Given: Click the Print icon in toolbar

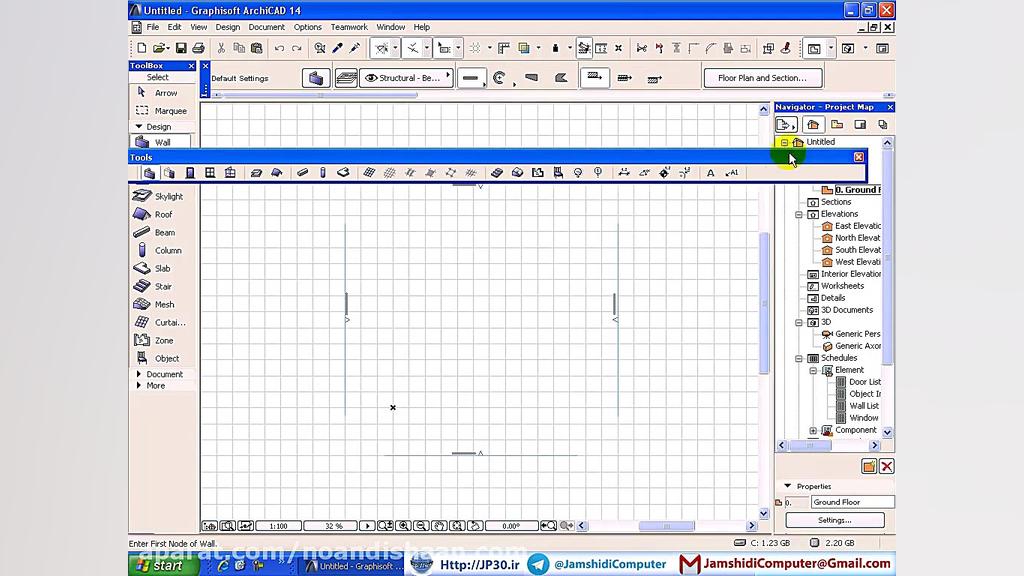Looking at the screenshot, I should pos(199,48).
